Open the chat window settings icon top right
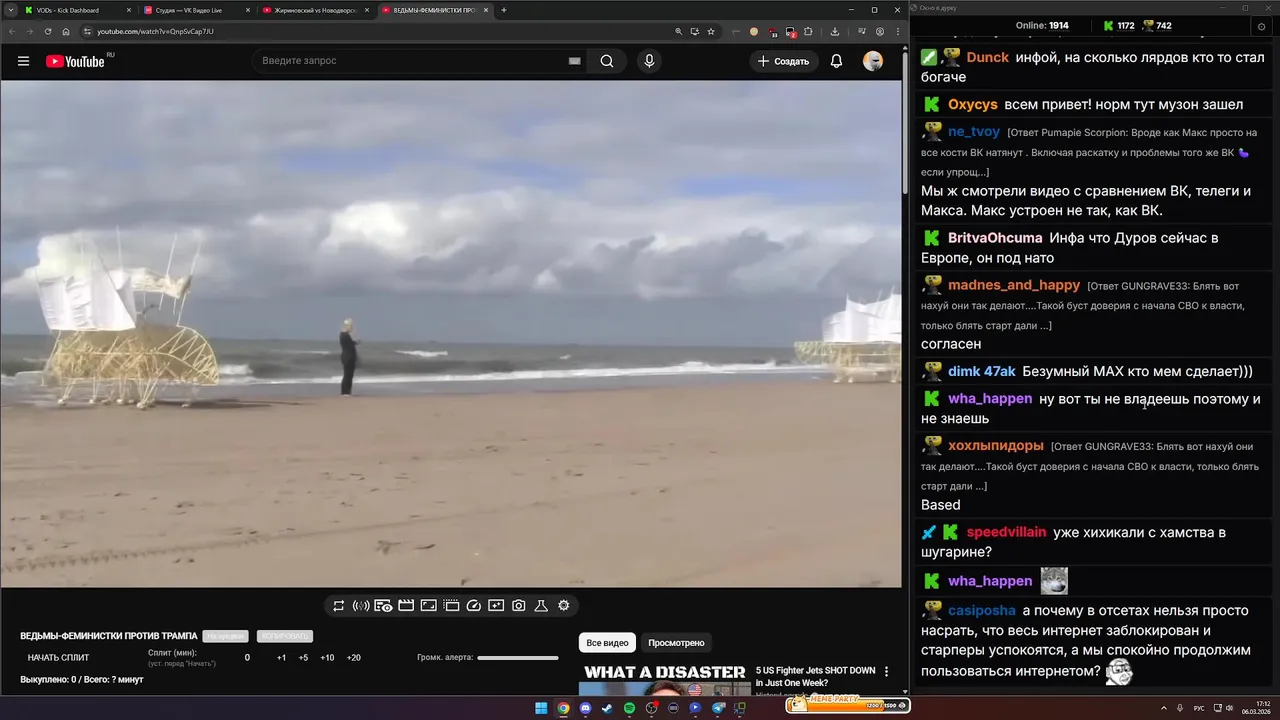The width and height of the screenshot is (1280, 720). coord(1260,26)
